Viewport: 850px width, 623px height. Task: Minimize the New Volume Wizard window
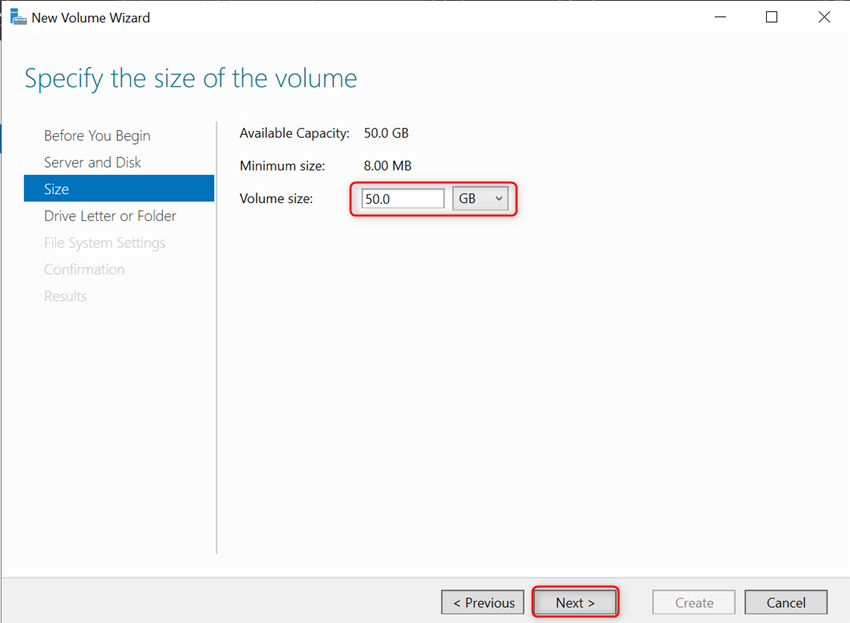[x=718, y=17]
